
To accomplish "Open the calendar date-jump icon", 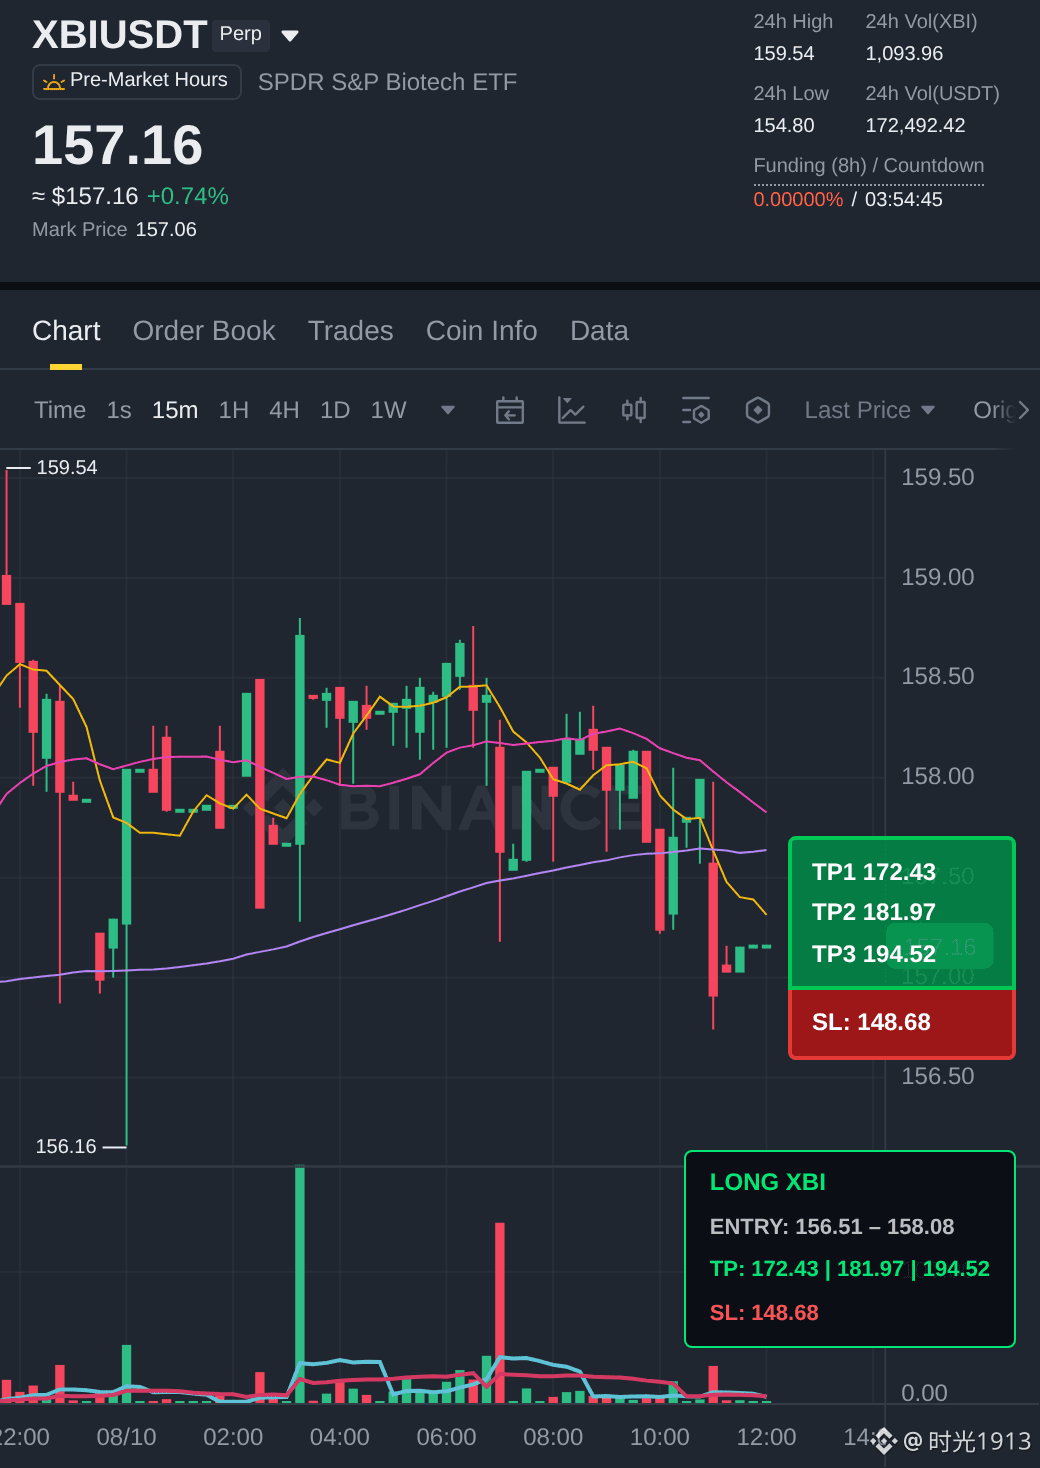I will [x=510, y=410].
